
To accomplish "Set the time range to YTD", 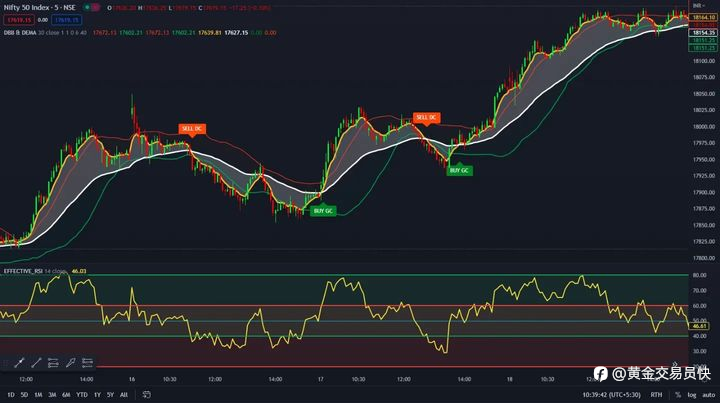I will 82,395.
